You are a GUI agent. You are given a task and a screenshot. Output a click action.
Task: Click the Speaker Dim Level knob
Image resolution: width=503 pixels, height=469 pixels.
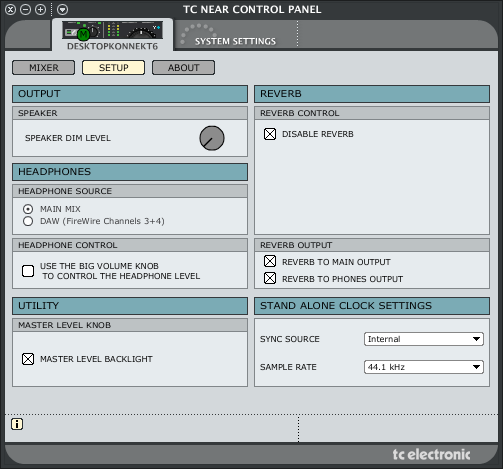[x=212, y=138]
